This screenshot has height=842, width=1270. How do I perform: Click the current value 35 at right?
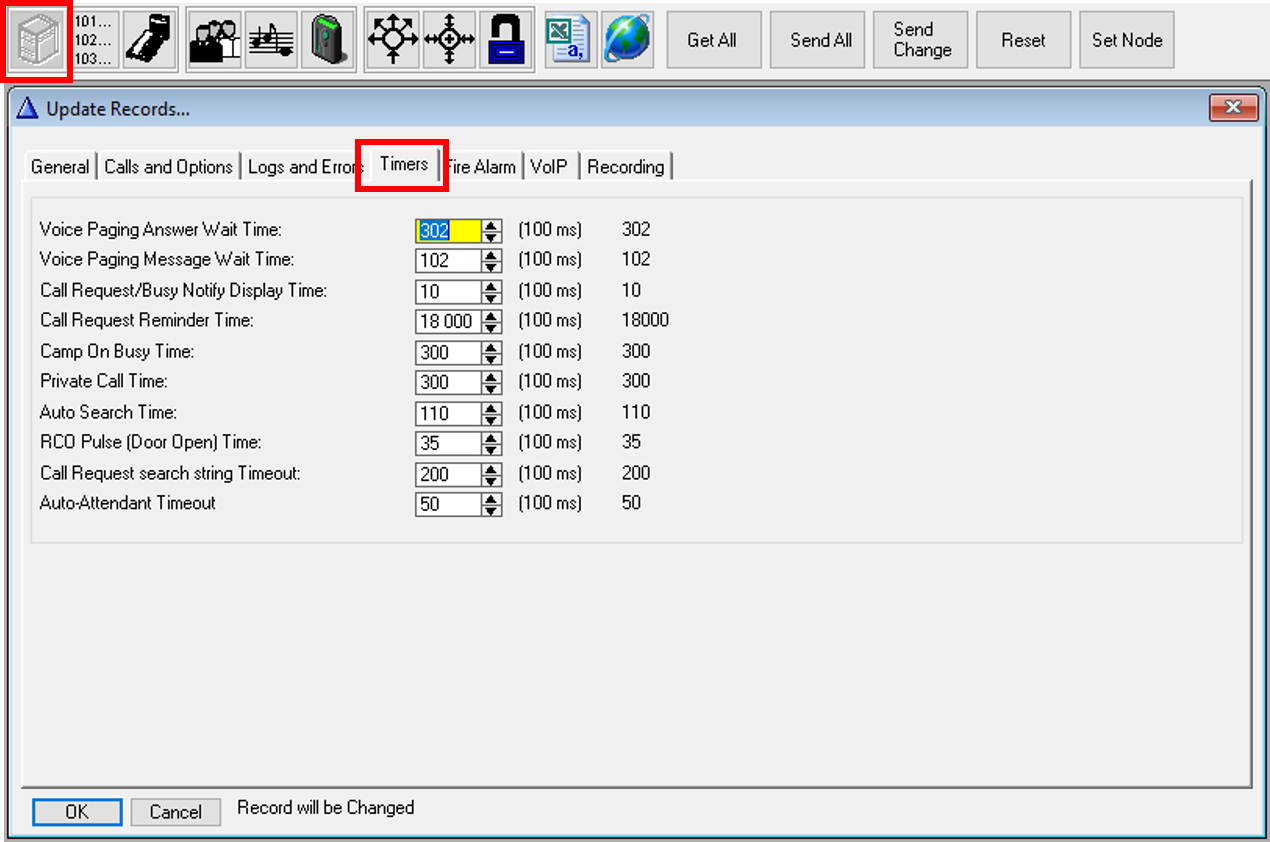pyautogui.click(x=631, y=442)
